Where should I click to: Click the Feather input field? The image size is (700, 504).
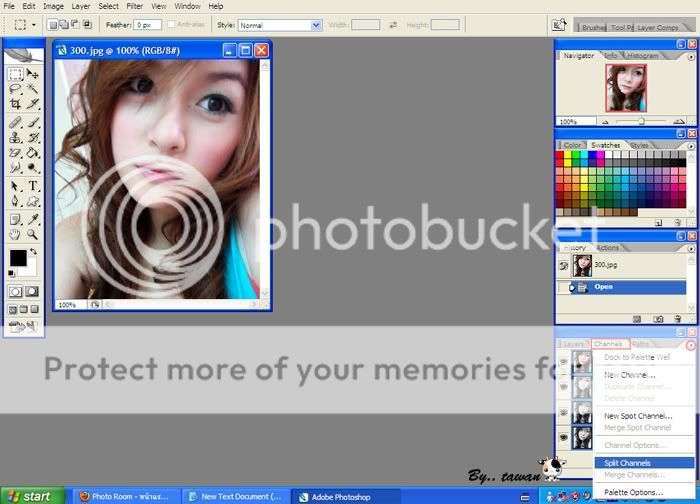click(x=148, y=24)
